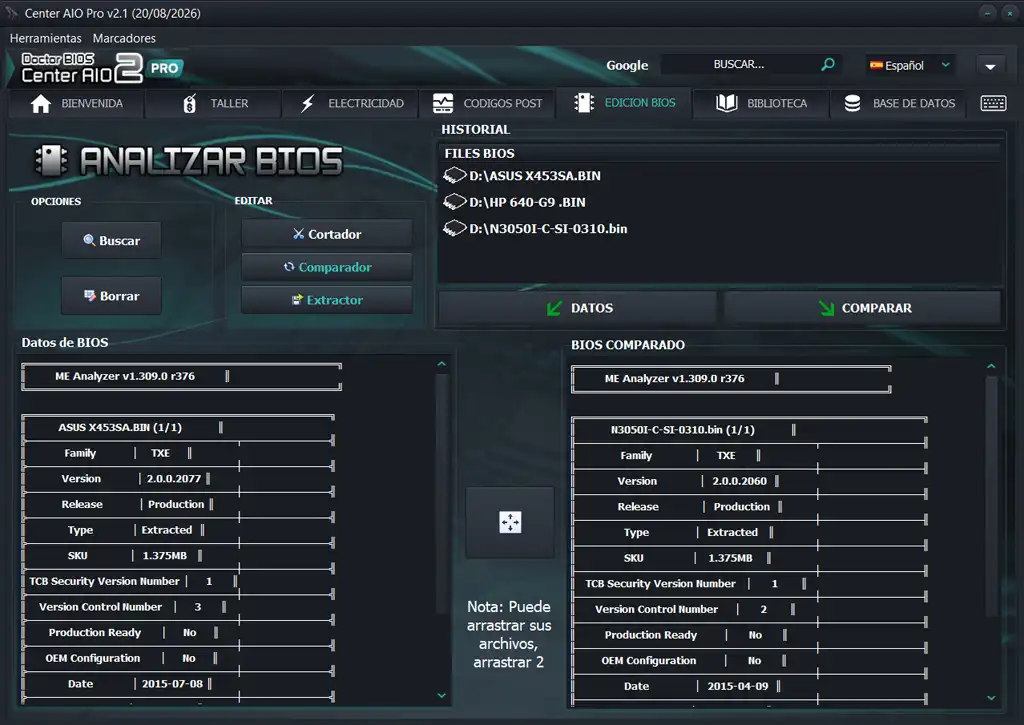This screenshot has width=1024, height=725.
Task: Click Version Control Number value 2
Action: [x=763, y=609]
